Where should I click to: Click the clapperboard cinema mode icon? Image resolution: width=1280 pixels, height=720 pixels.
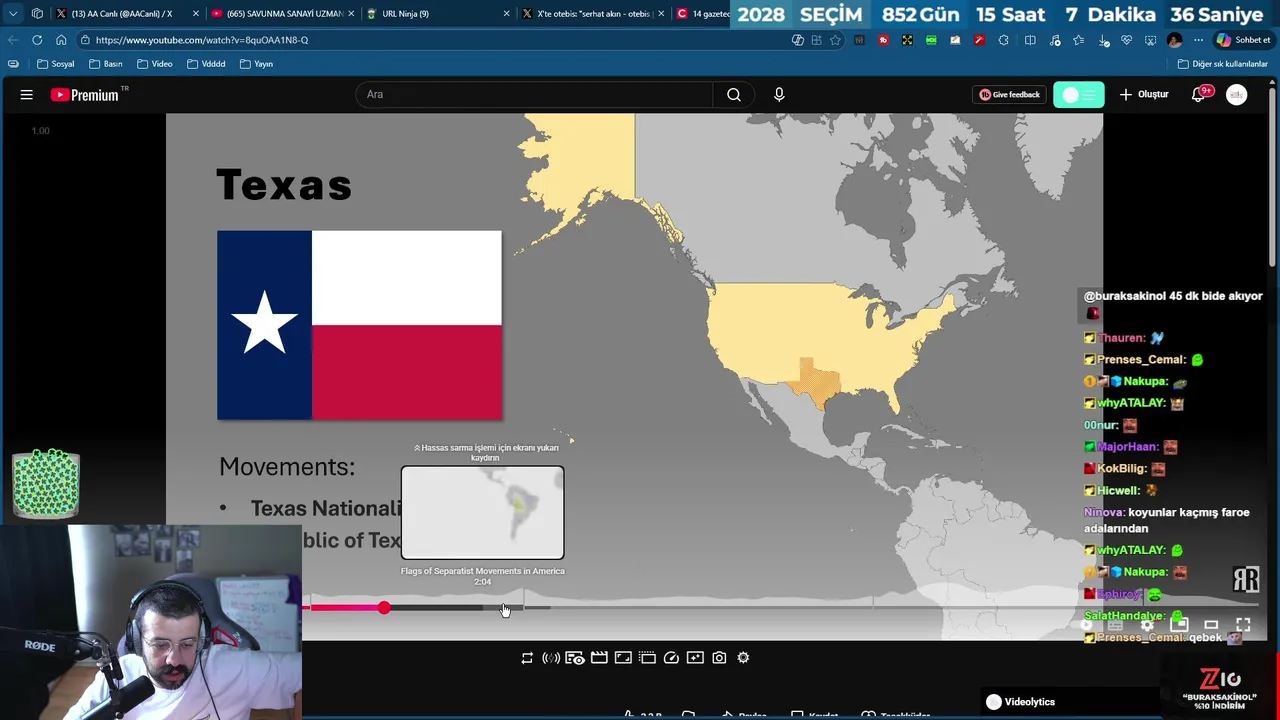599,658
